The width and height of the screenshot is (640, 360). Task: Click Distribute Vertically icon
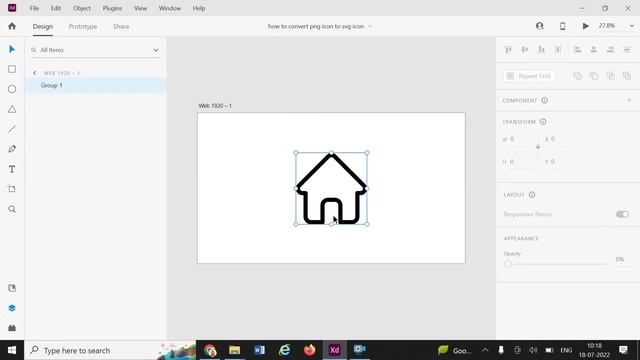[x=558, y=50]
